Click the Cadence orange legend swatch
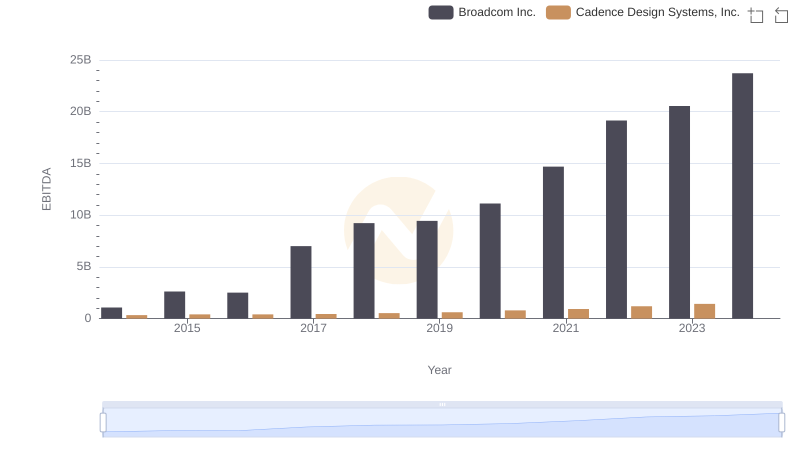This screenshot has height=461, width=800. pos(558,13)
